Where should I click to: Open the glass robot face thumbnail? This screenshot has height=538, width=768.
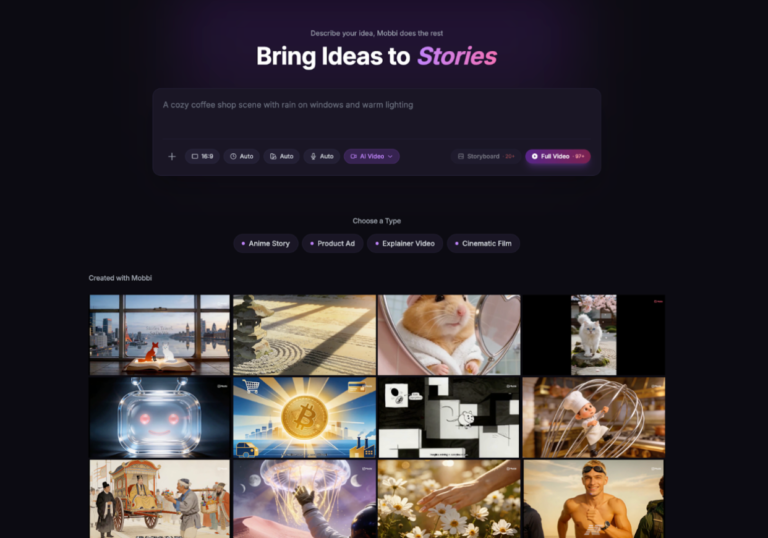point(160,417)
